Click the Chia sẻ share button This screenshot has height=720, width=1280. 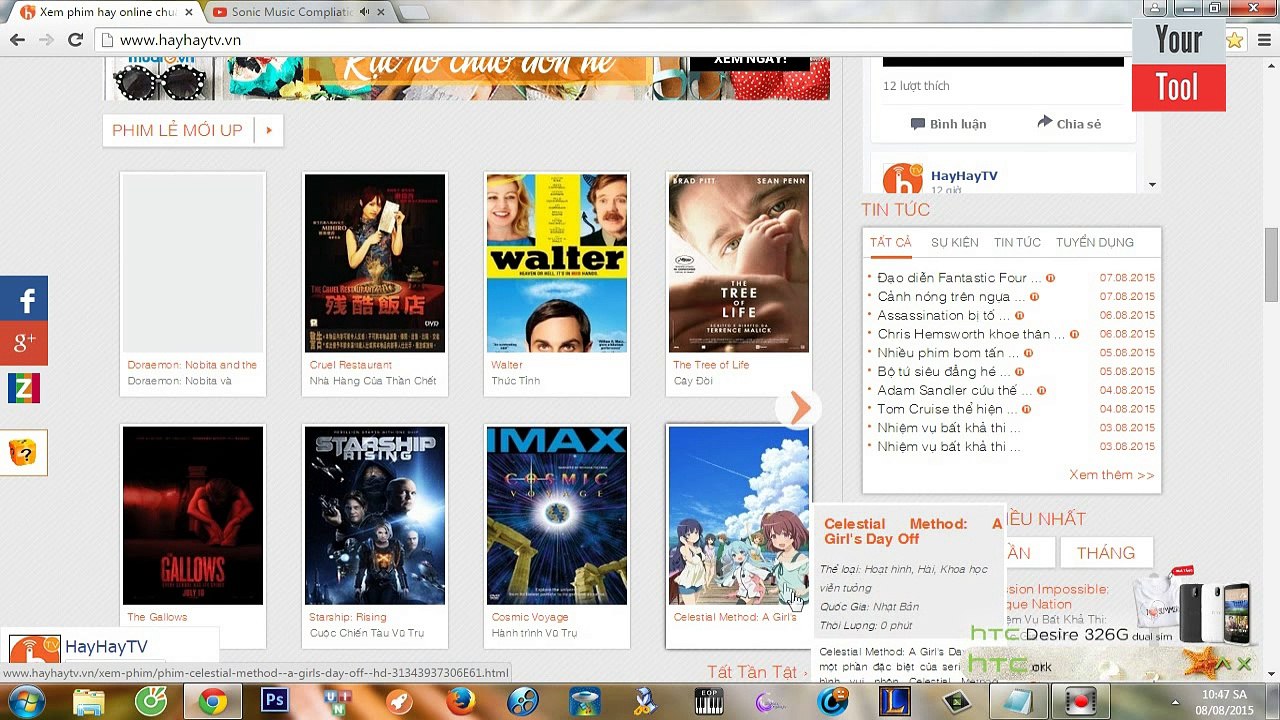(x=1069, y=123)
